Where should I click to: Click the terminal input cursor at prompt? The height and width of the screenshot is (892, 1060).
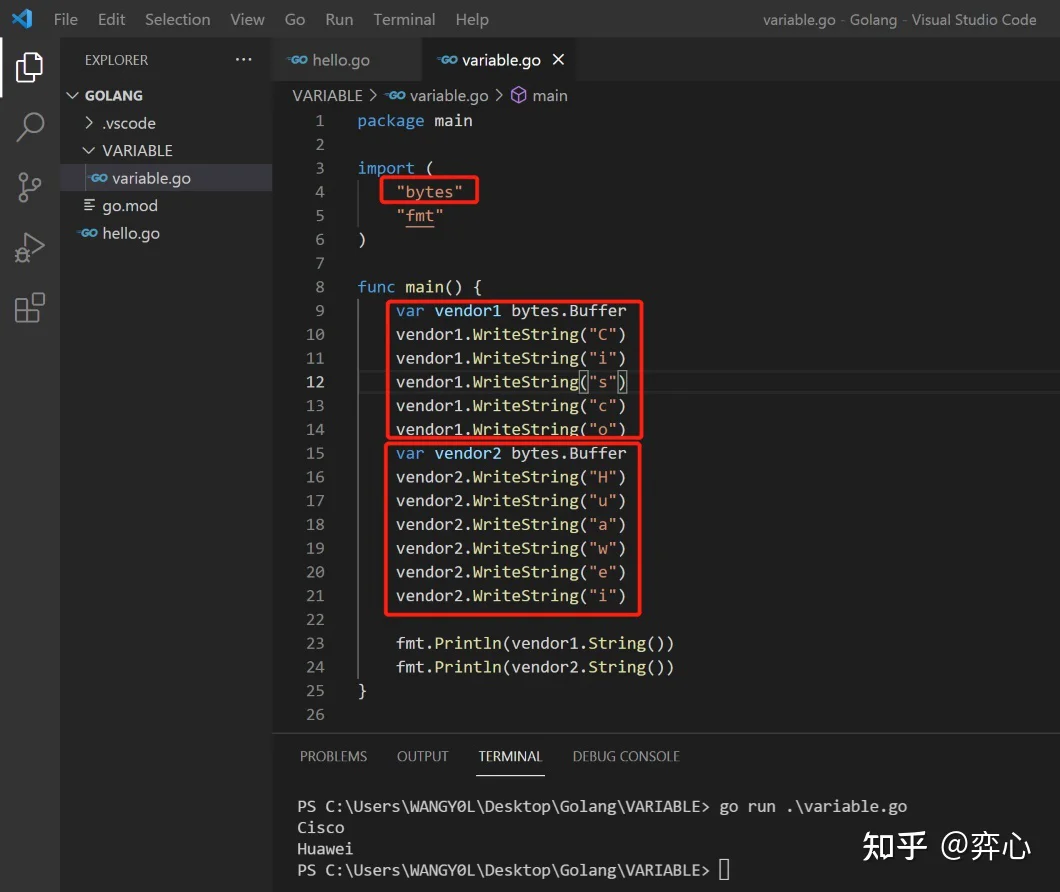[x=724, y=870]
